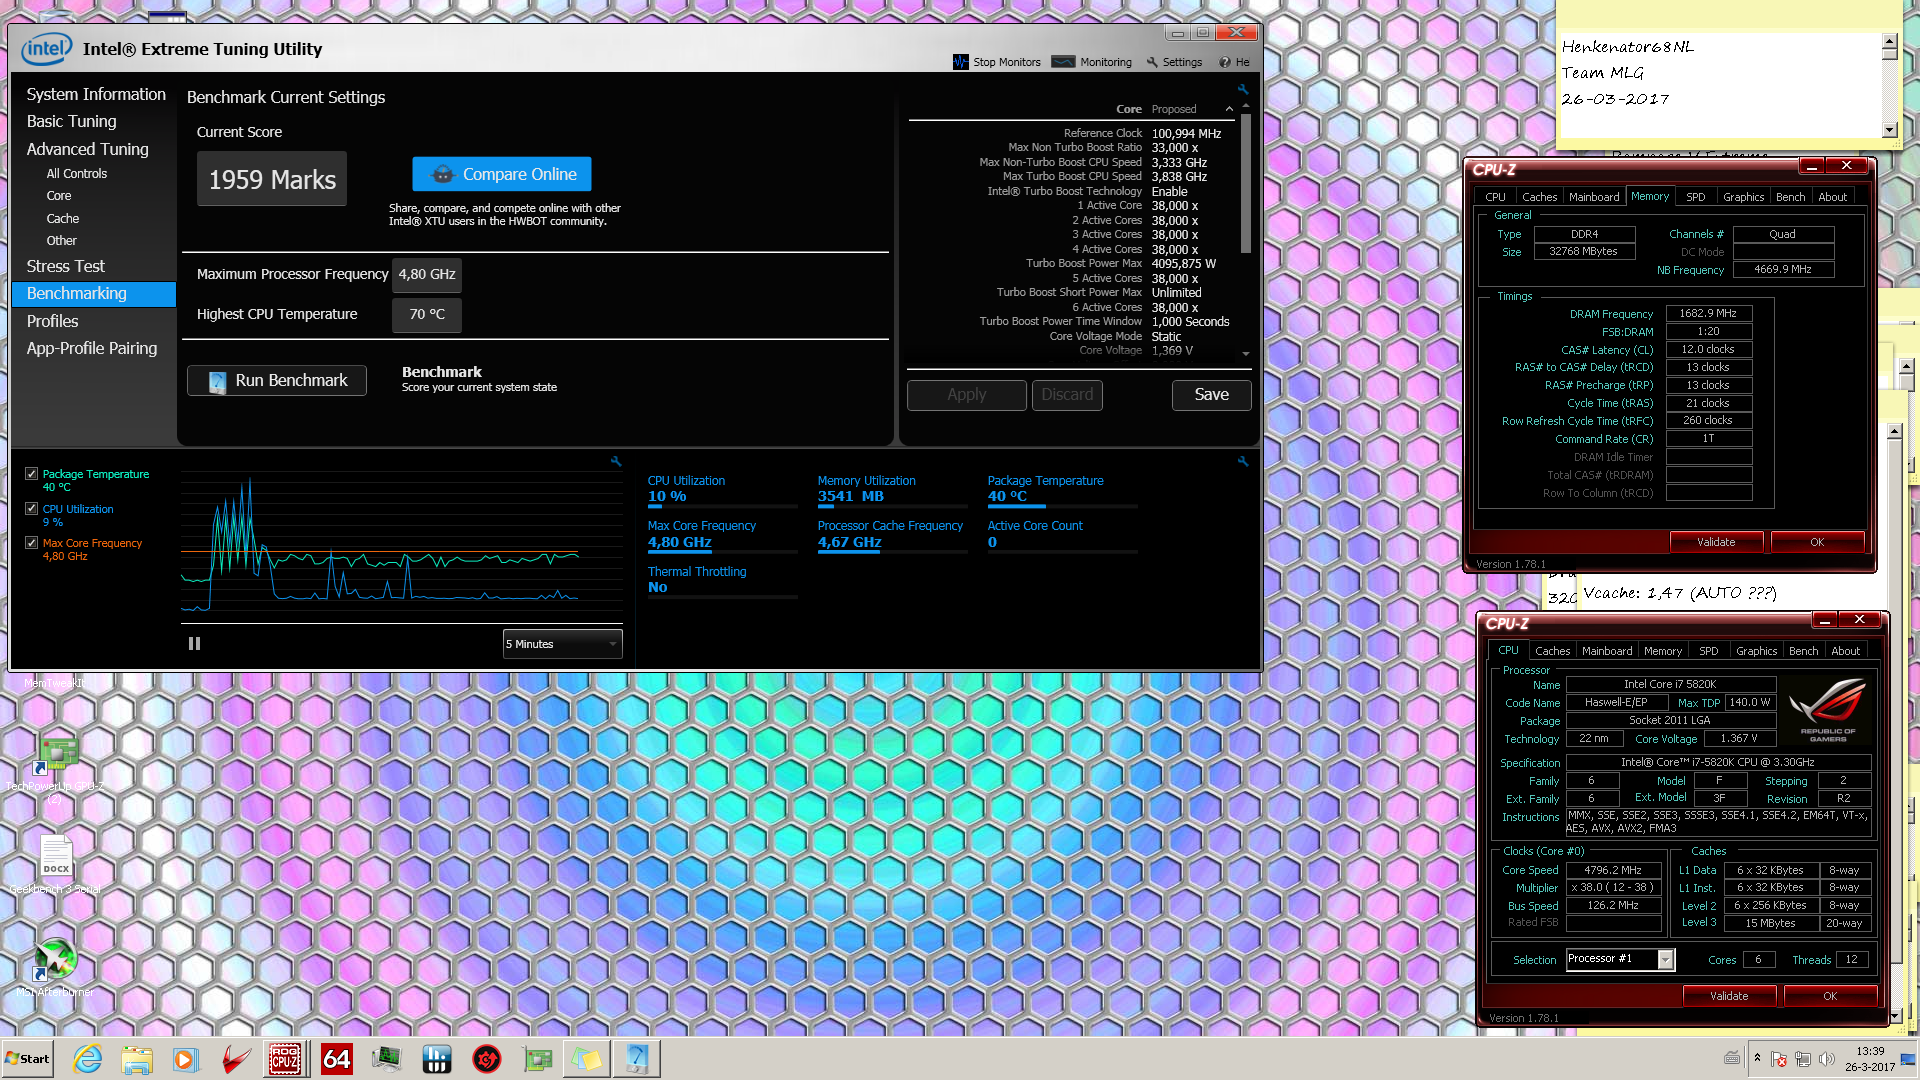Click the XTU settings list scrollbar thumb
The image size is (1920, 1080).
coord(1246,185)
